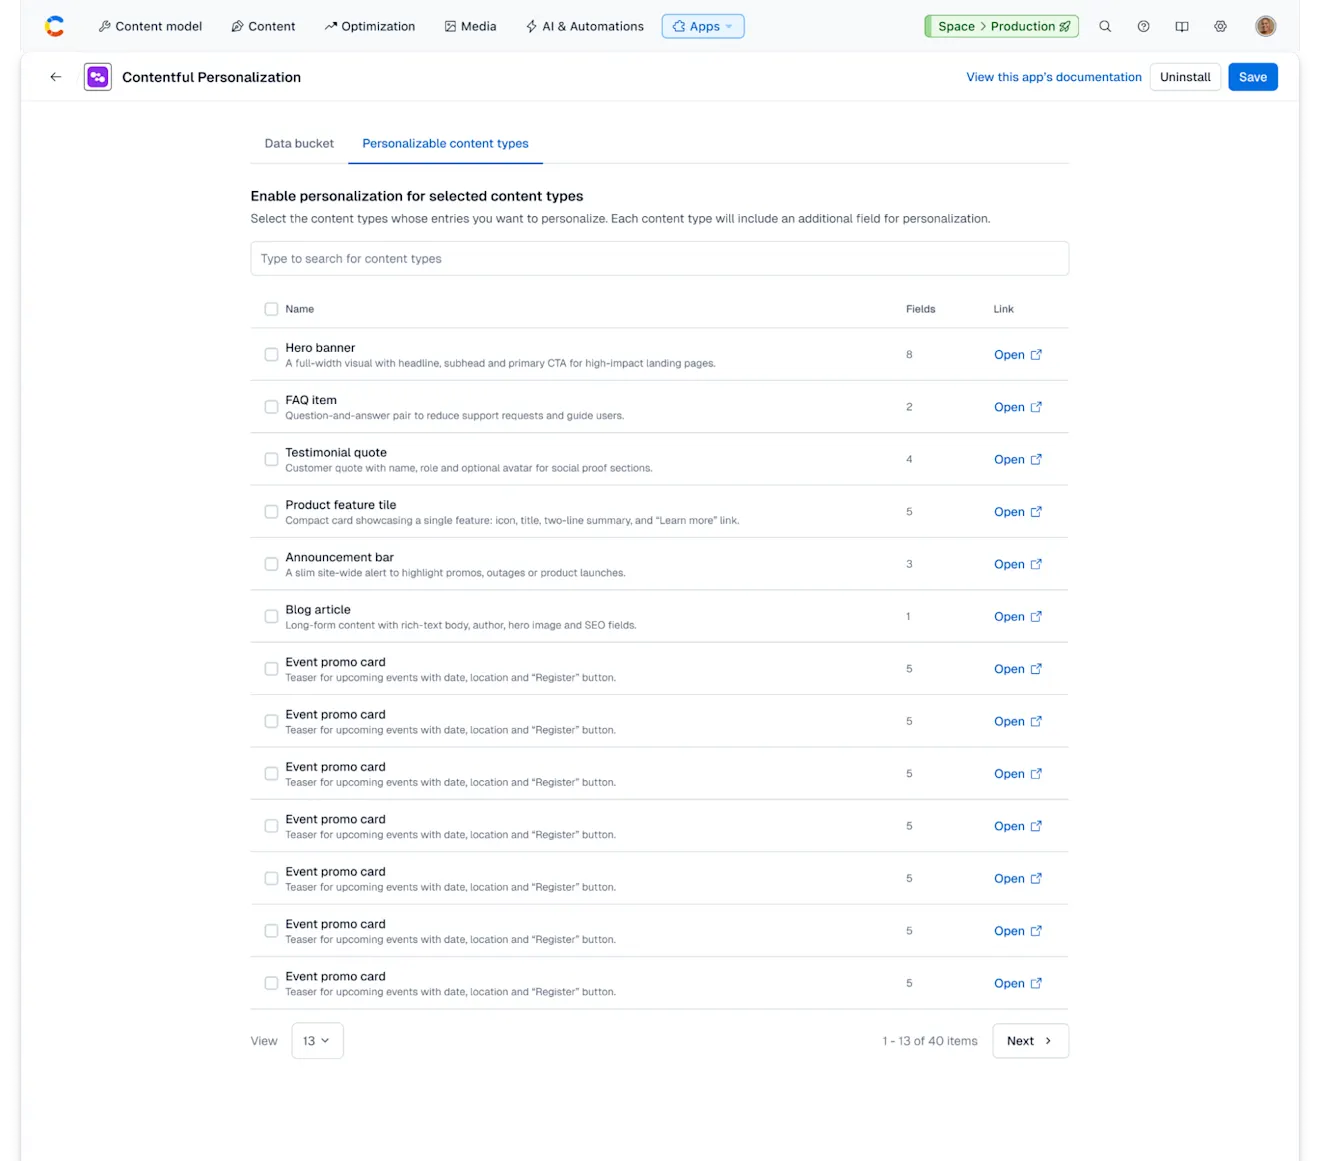Open the documentation book icon

pyautogui.click(x=1182, y=26)
